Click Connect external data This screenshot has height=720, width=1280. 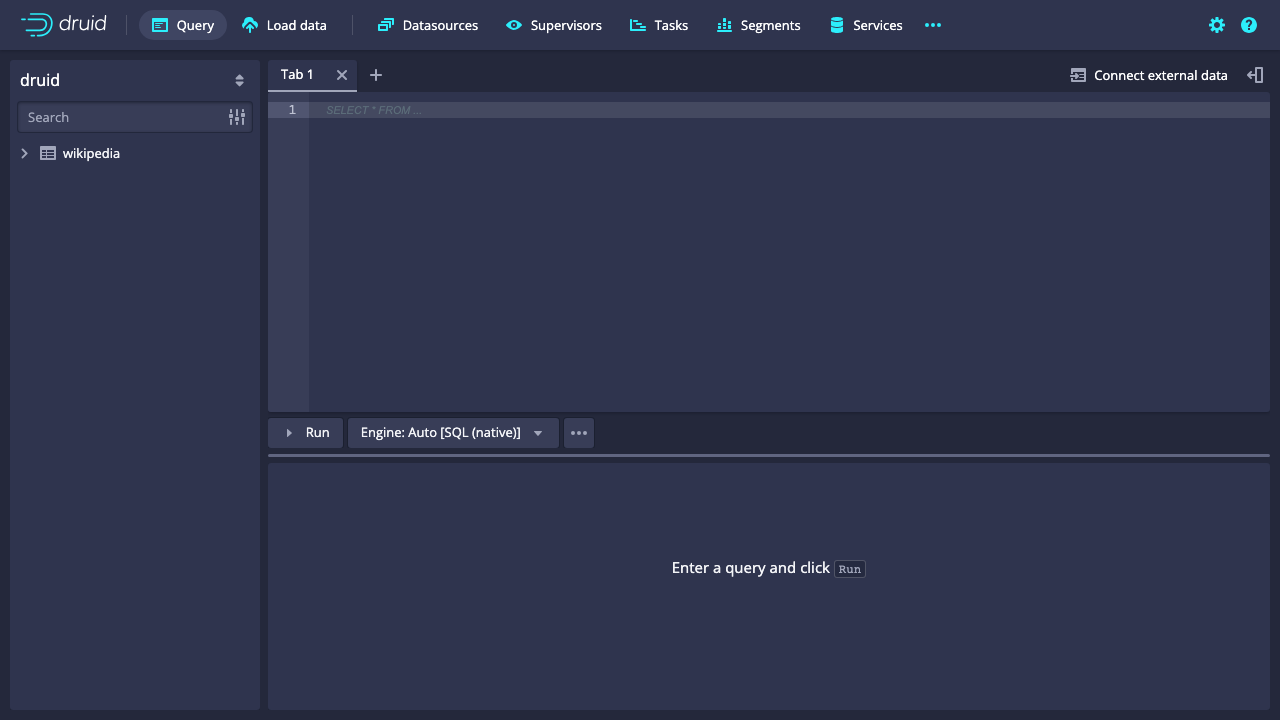(1149, 75)
